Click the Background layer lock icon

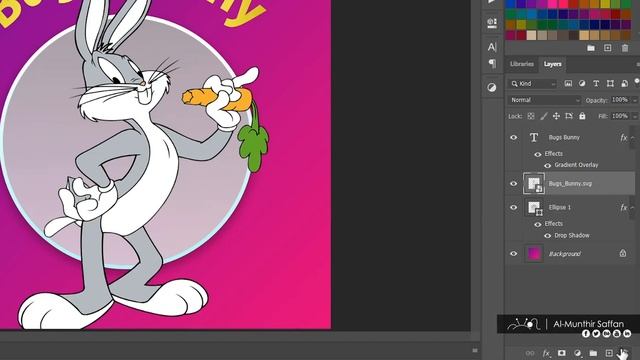[x=622, y=253]
